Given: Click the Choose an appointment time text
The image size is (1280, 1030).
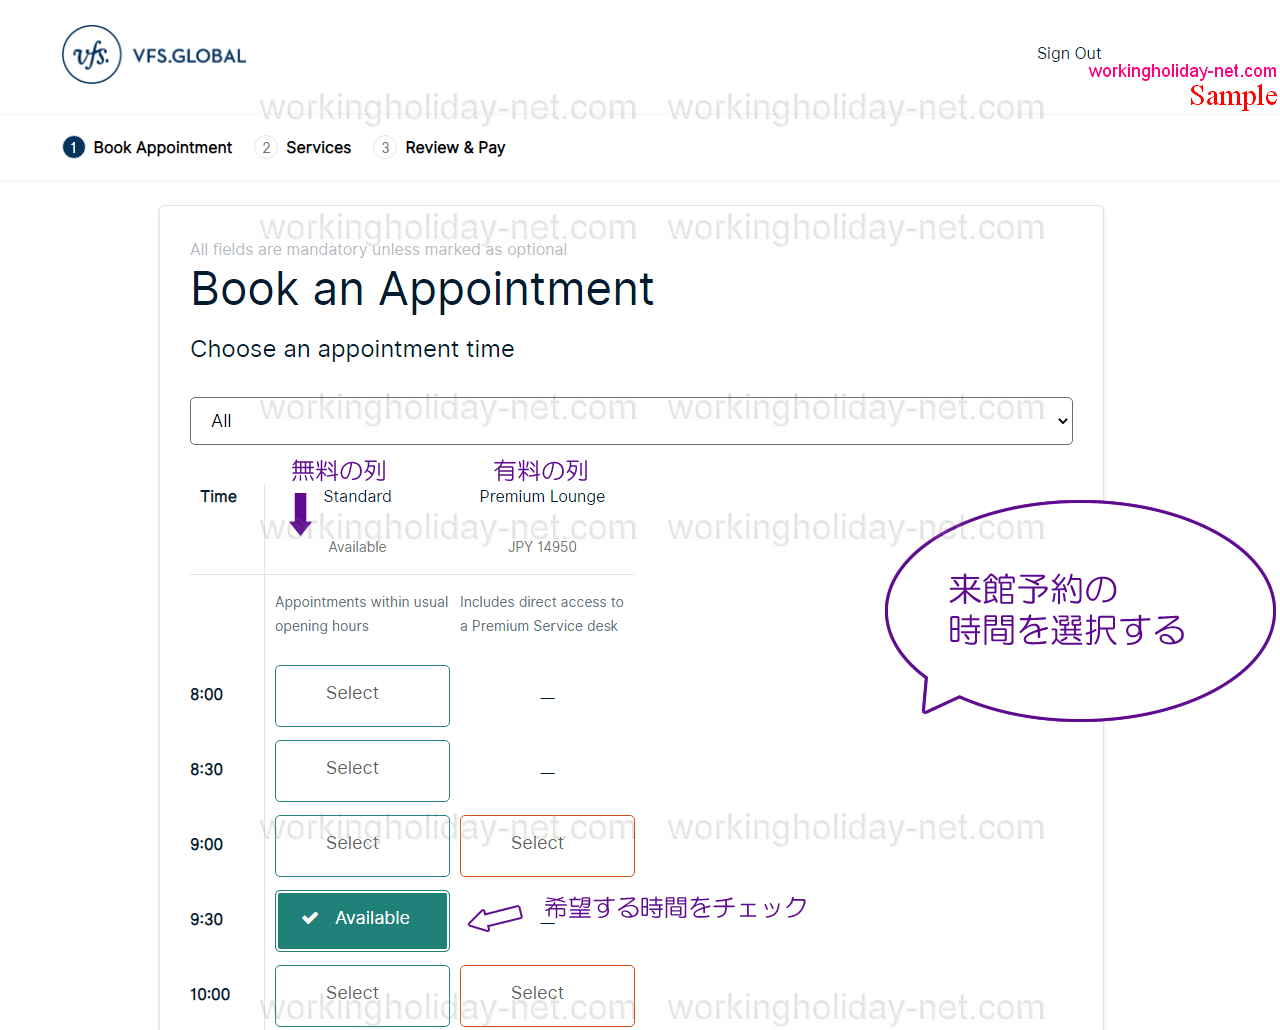Looking at the screenshot, I should click(352, 349).
